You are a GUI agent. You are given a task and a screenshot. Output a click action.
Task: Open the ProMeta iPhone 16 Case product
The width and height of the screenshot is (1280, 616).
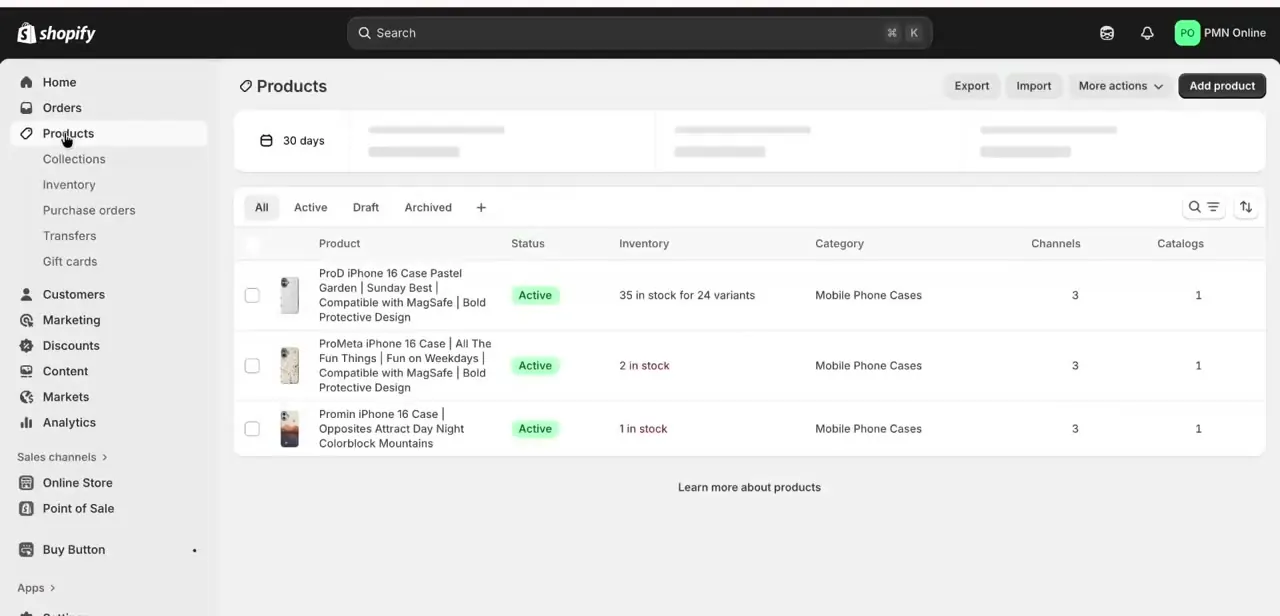tap(405, 366)
